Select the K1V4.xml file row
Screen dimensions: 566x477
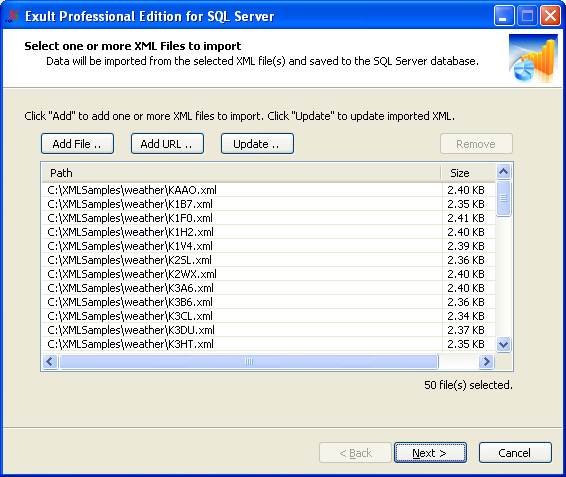click(269, 246)
